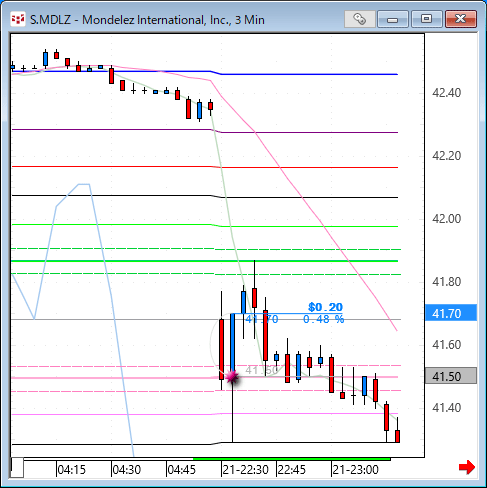
Task: Click the 04:15 time axis label
Action: [x=71, y=470]
